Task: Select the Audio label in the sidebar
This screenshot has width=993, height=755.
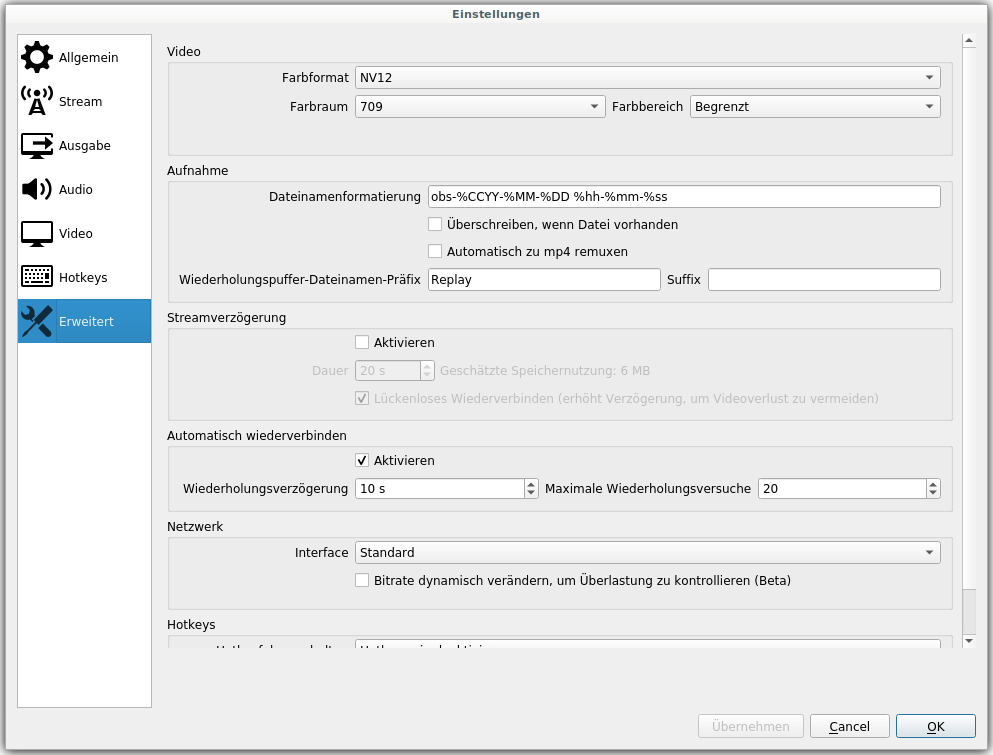Action: (76, 190)
